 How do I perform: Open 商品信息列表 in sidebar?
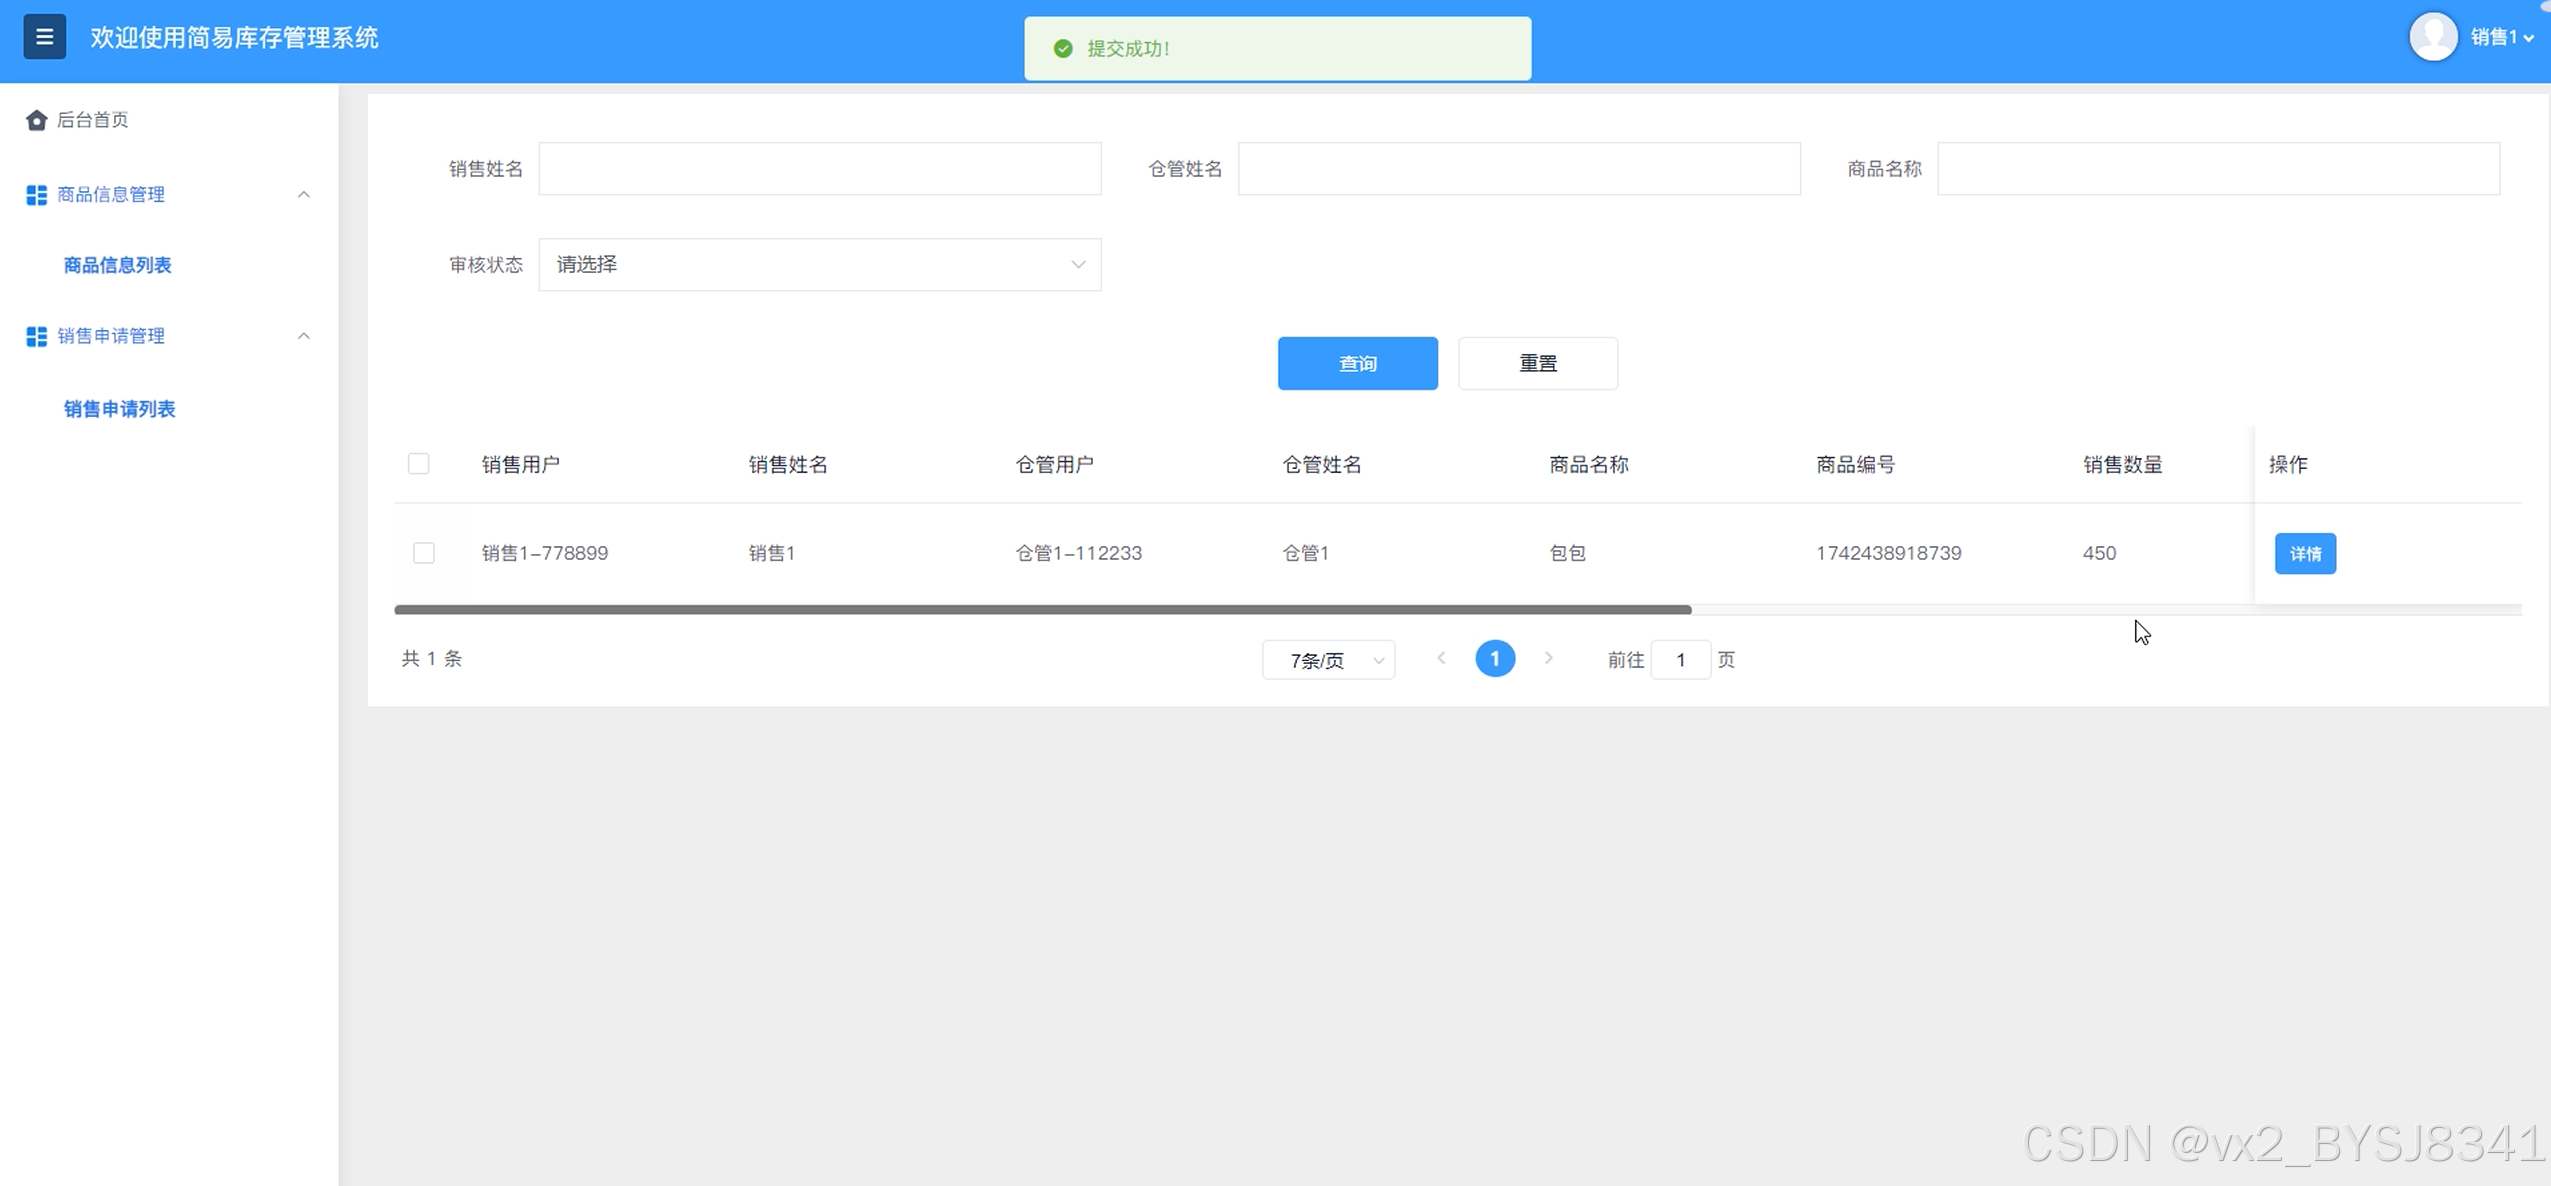click(x=117, y=265)
